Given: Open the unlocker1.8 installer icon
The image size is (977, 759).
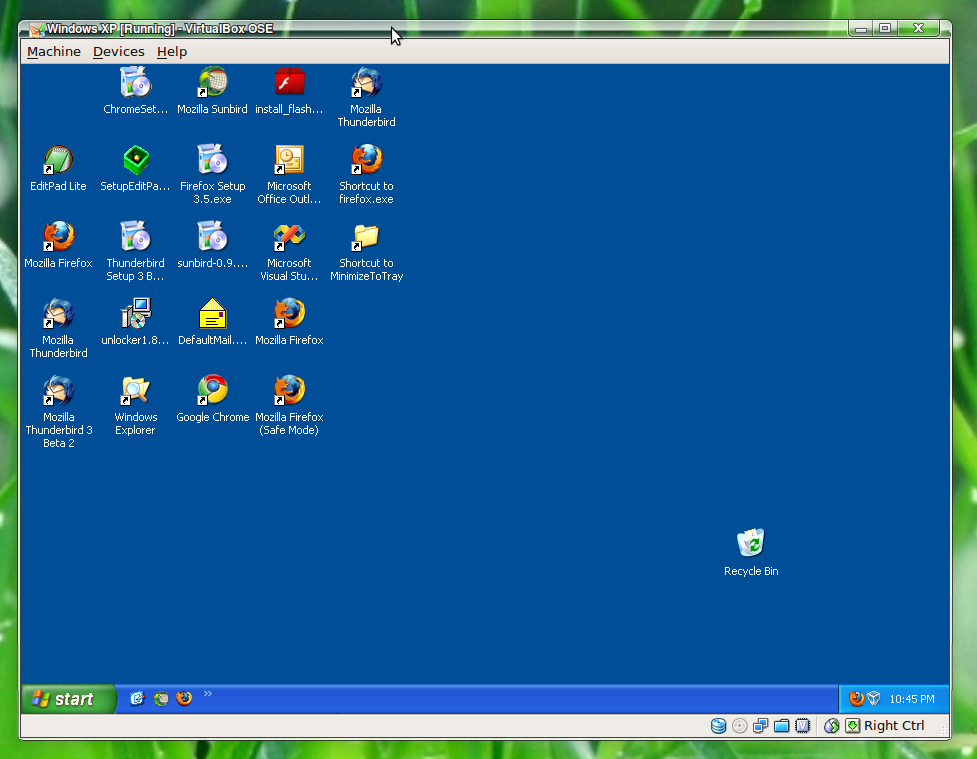Looking at the screenshot, I should coord(135,313).
